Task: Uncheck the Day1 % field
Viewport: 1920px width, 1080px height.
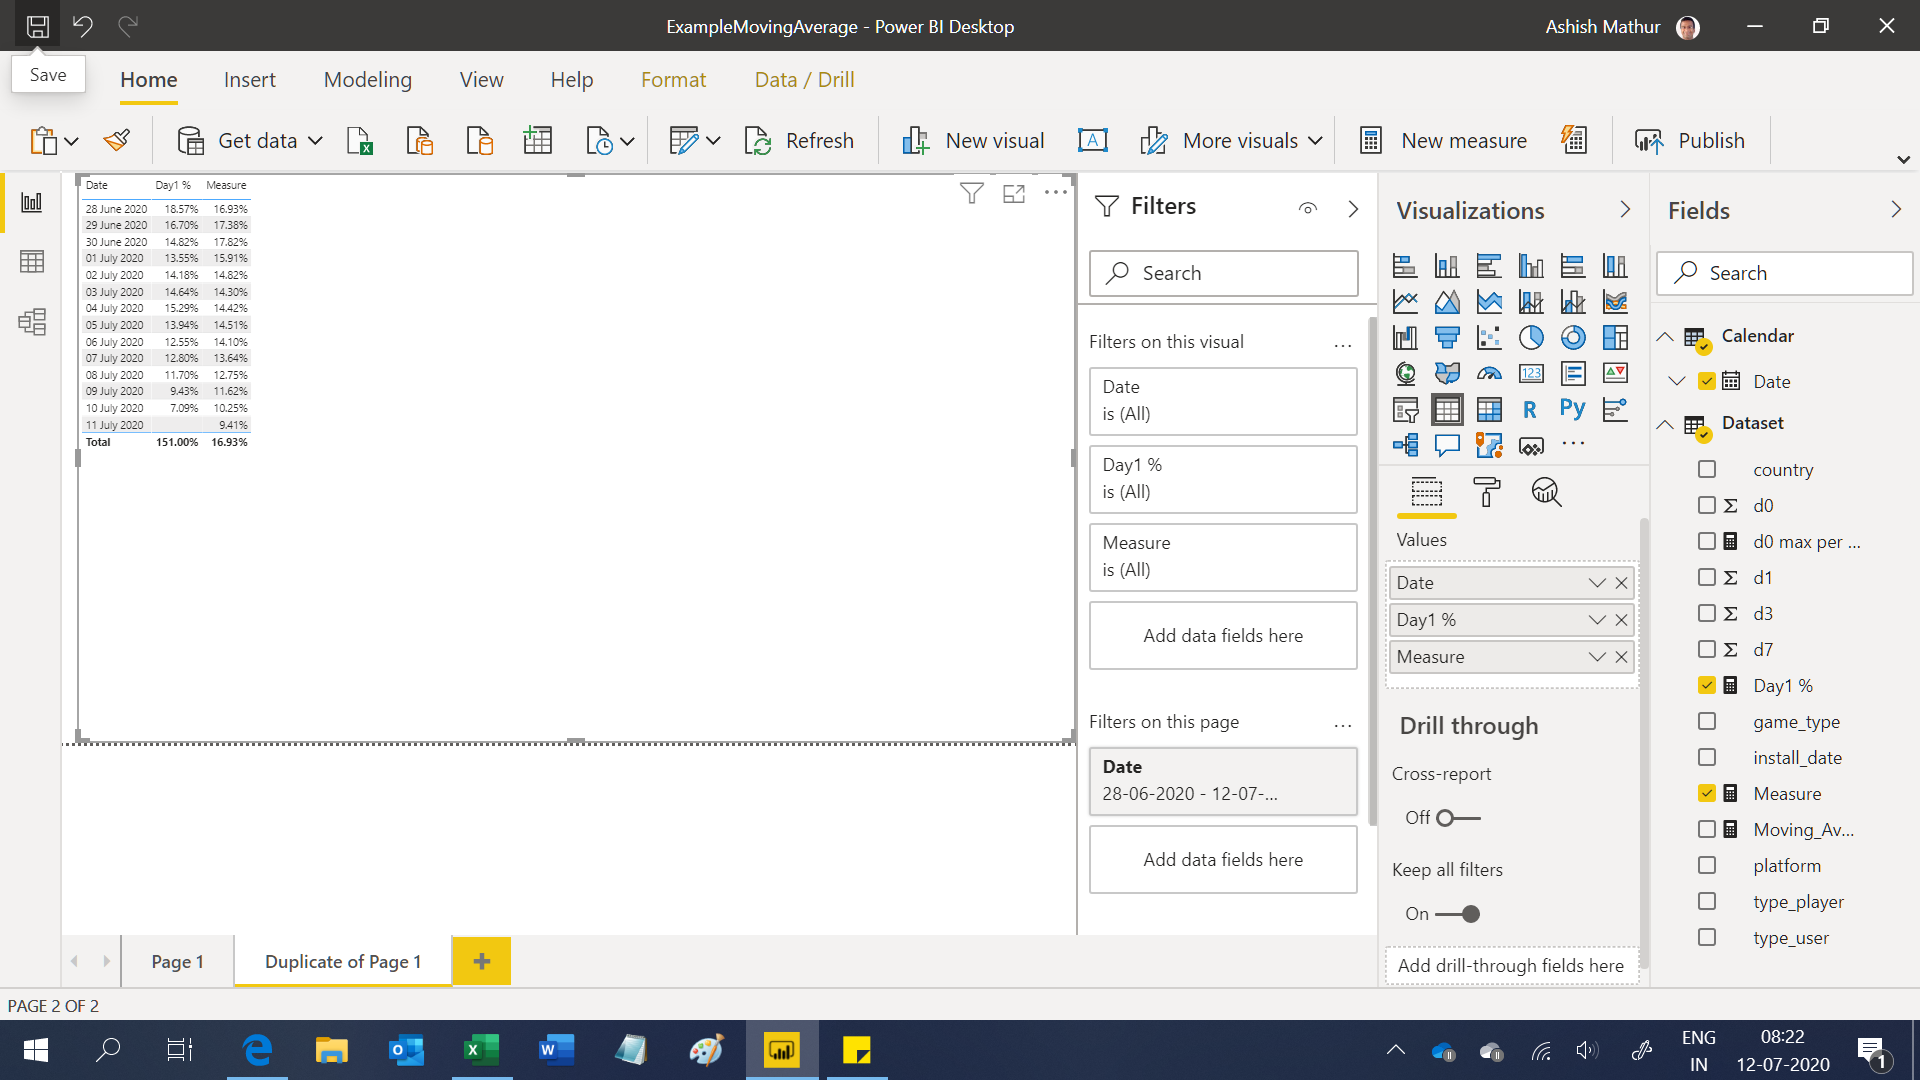Action: (1707, 685)
